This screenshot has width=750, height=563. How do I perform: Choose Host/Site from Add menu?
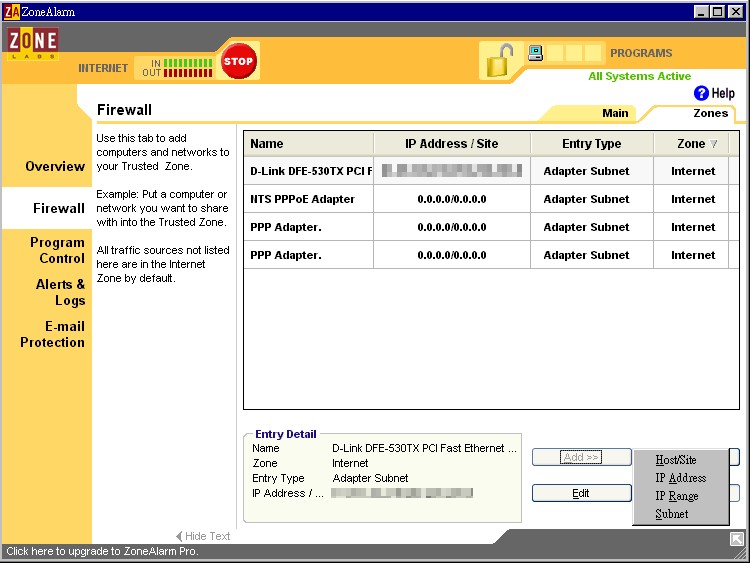(675, 460)
